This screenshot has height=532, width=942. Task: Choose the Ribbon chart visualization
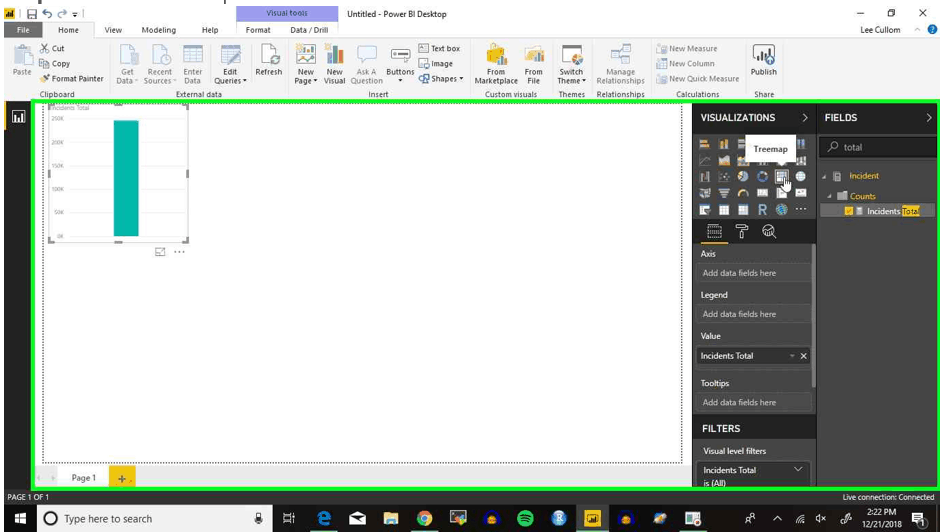pos(801,160)
